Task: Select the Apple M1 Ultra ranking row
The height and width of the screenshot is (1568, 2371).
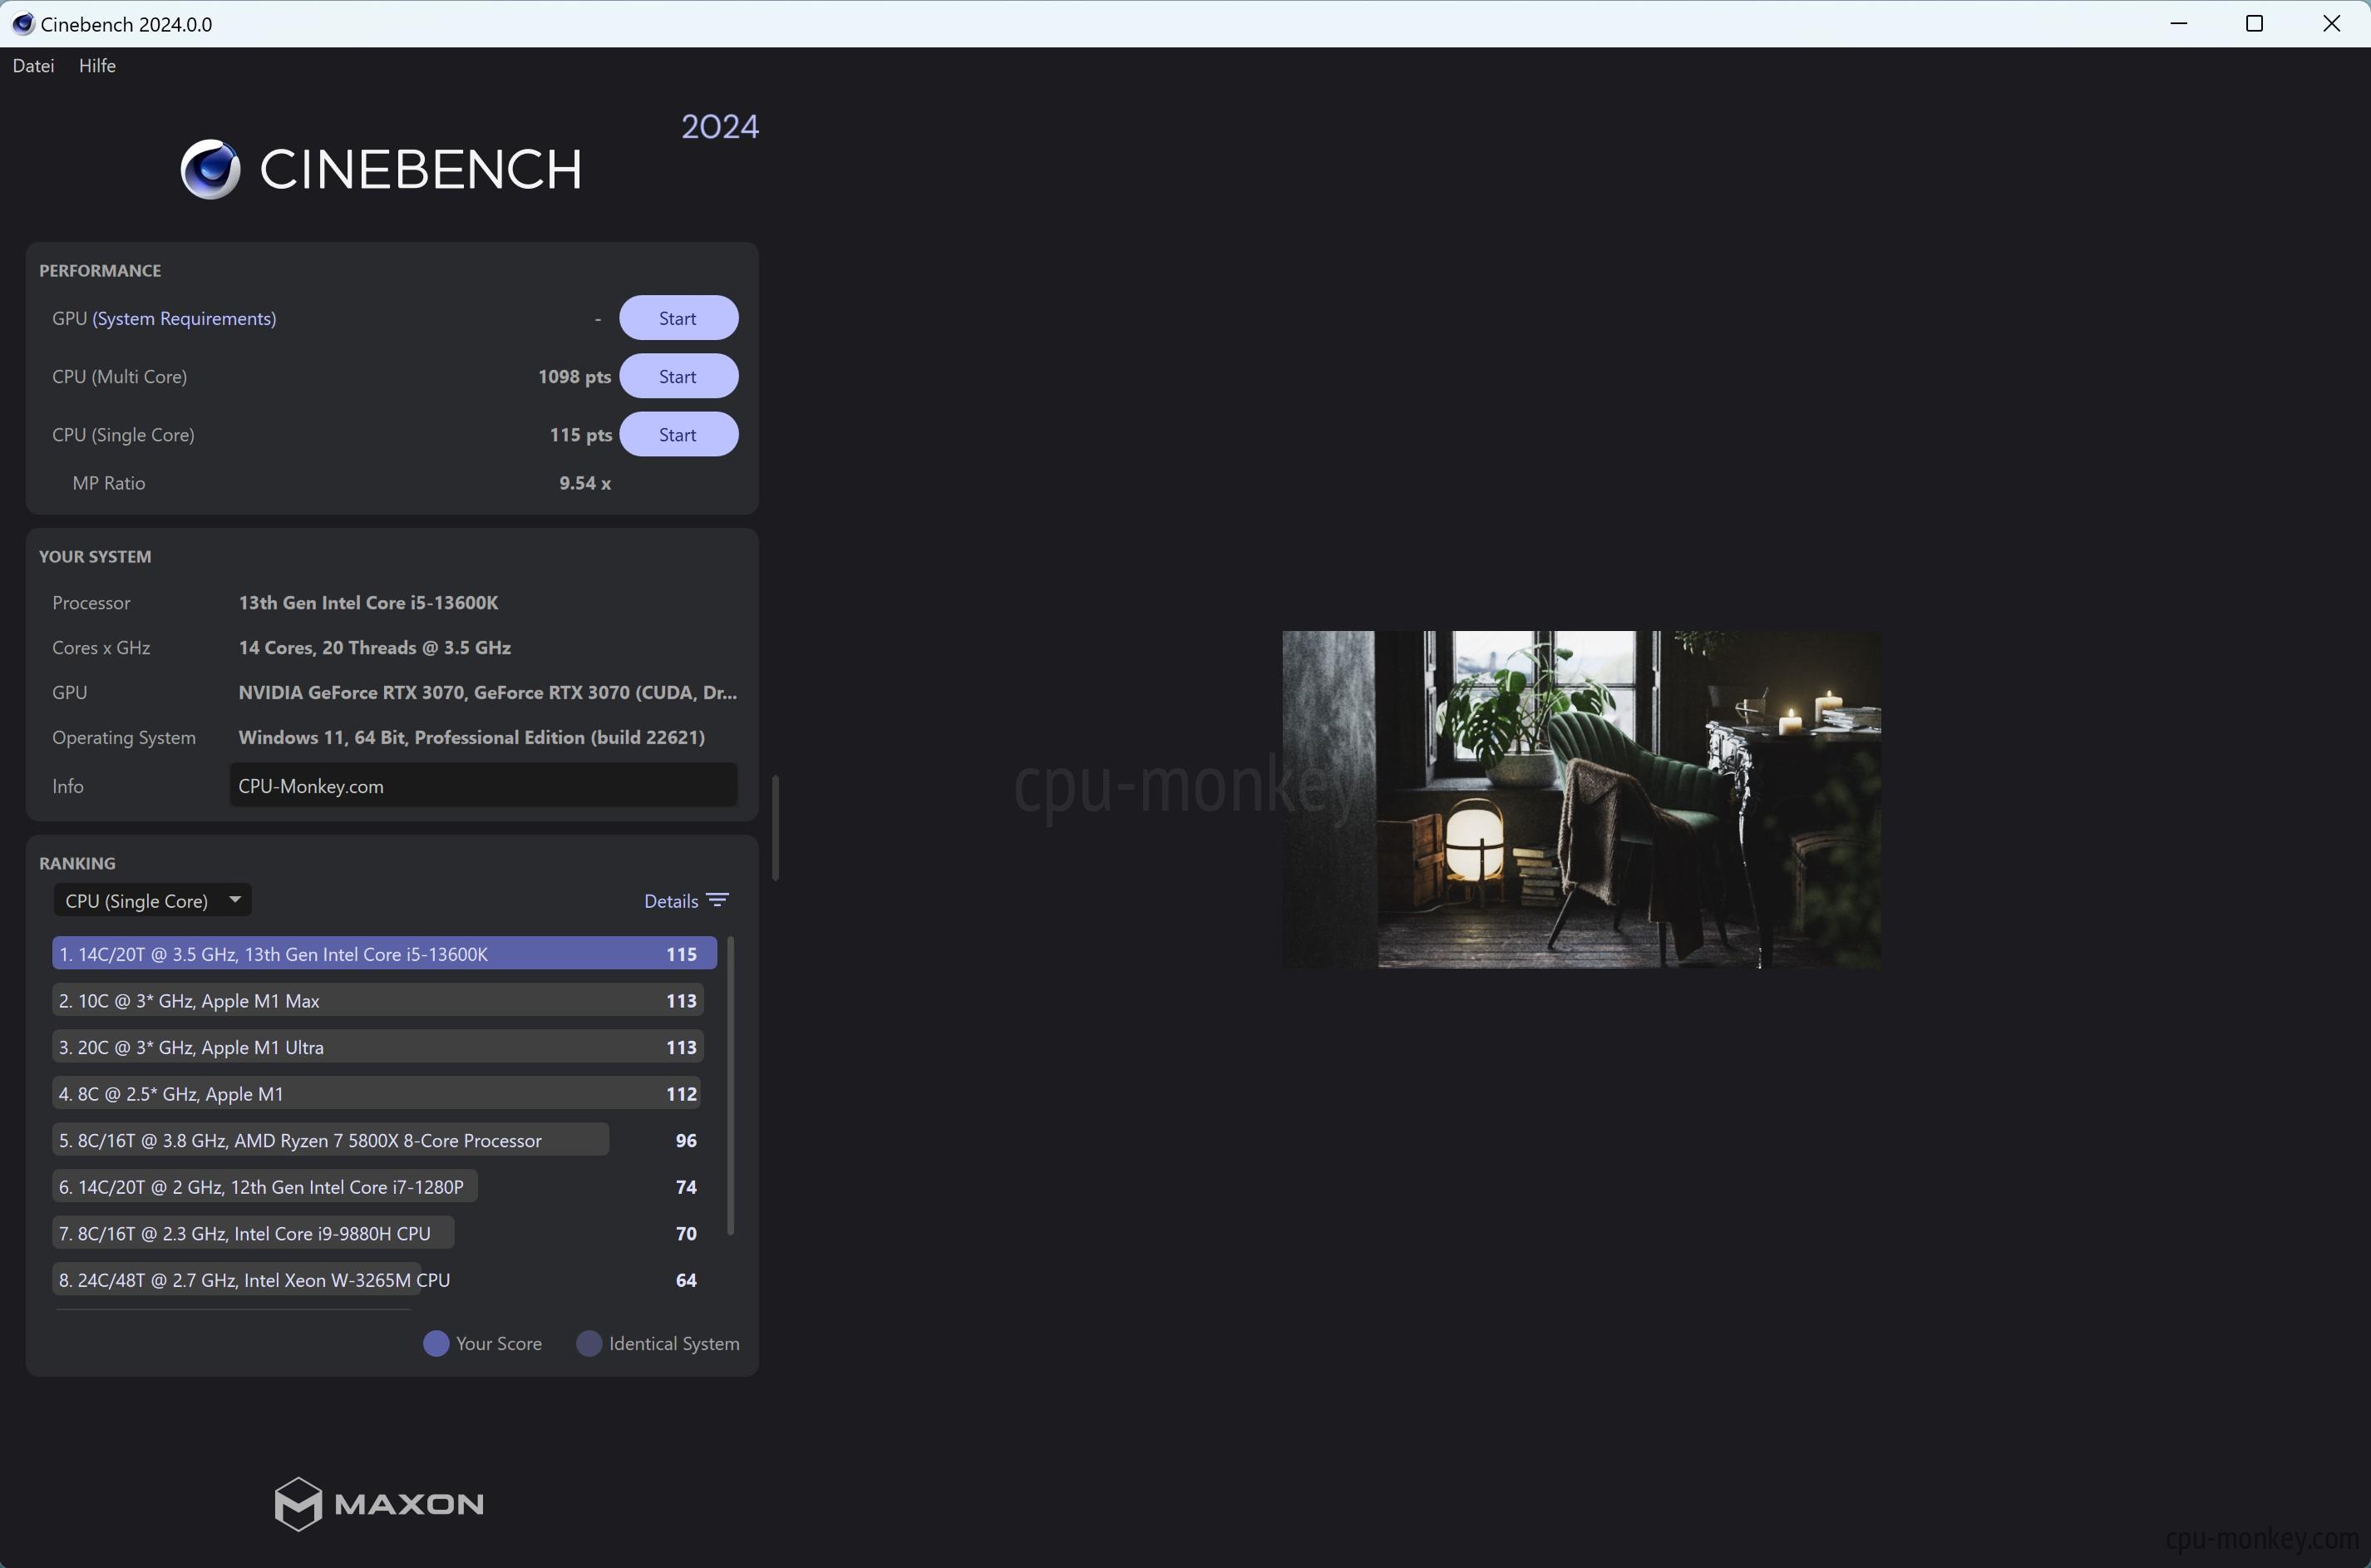Action: click(378, 1047)
